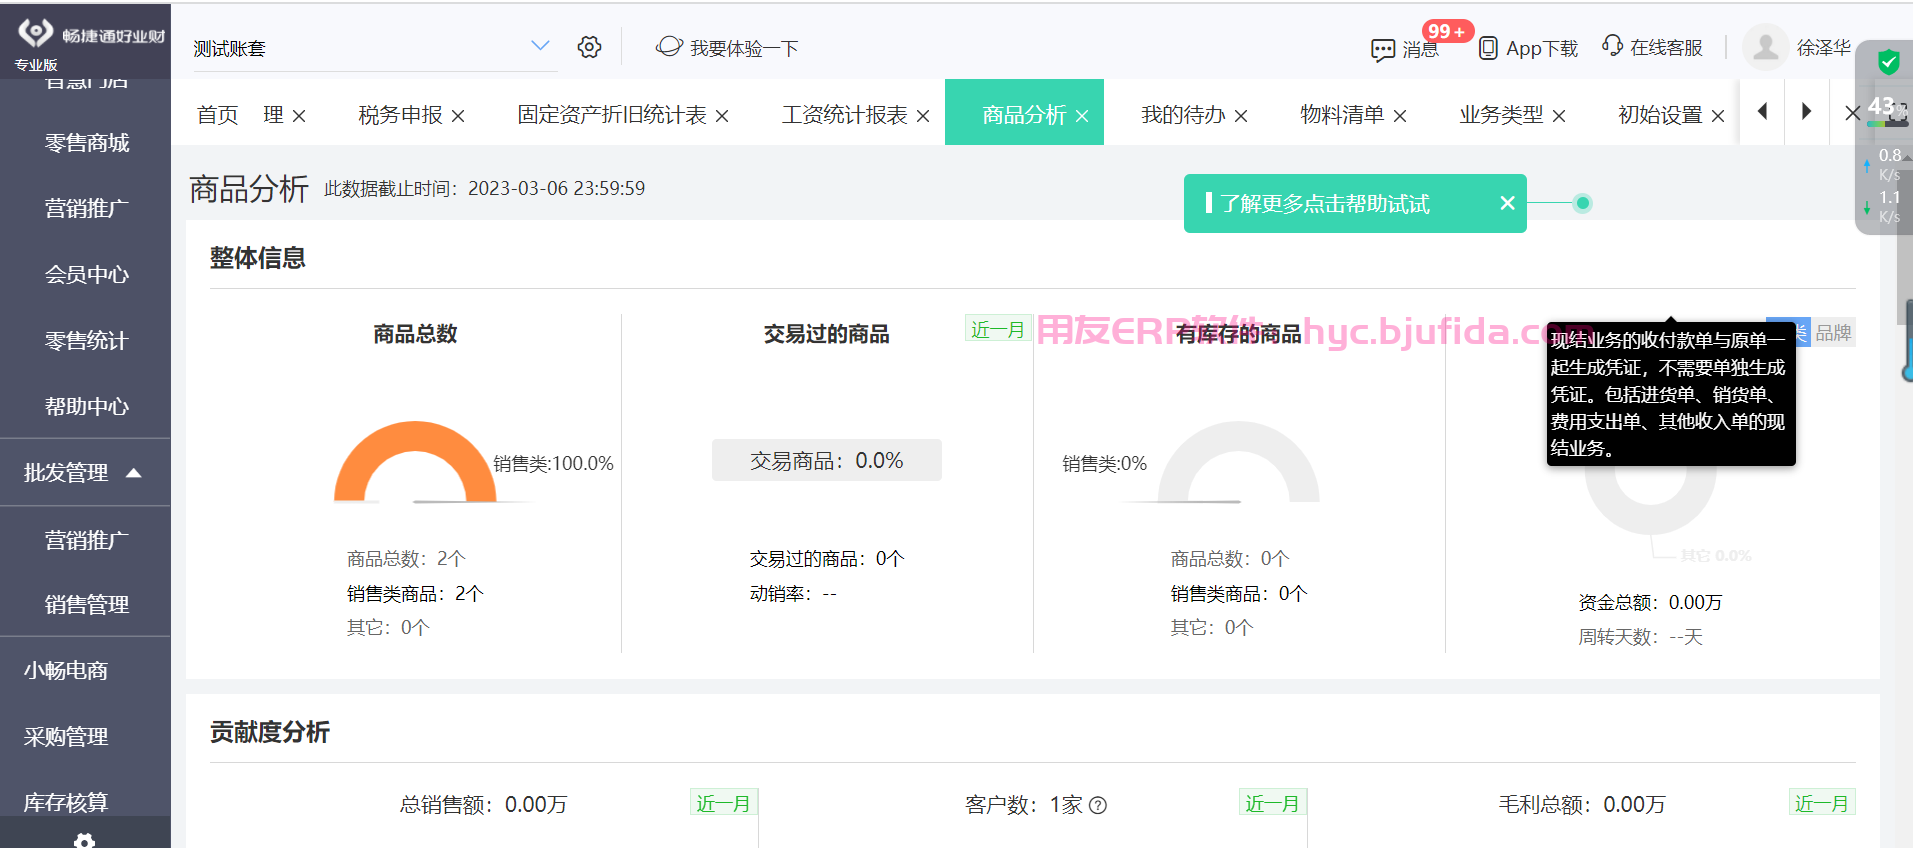Close the 我的待办 tab
The image size is (1913, 848).
coord(1241,116)
